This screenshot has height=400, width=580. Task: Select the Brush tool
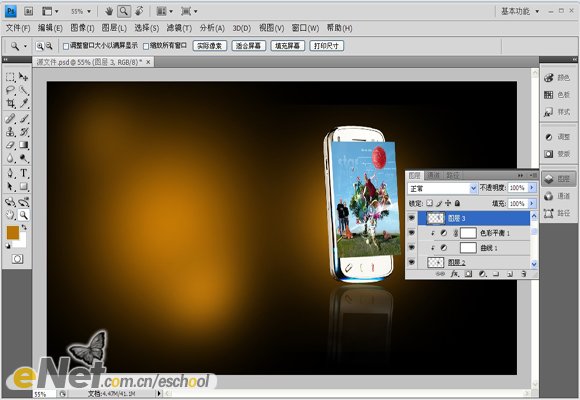click(x=24, y=118)
